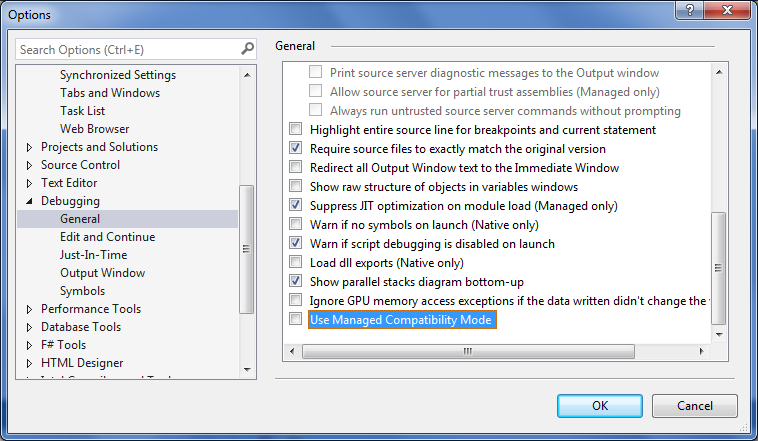Enable Use Managed Compatibility Mode checkbox
Viewport: 758px width, 441px height.
tap(295, 320)
